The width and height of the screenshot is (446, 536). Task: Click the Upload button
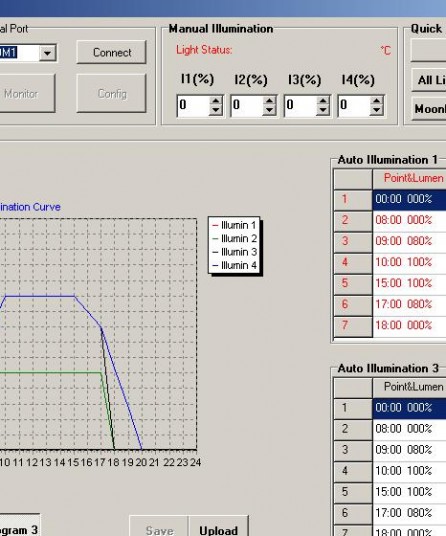click(218, 527)
